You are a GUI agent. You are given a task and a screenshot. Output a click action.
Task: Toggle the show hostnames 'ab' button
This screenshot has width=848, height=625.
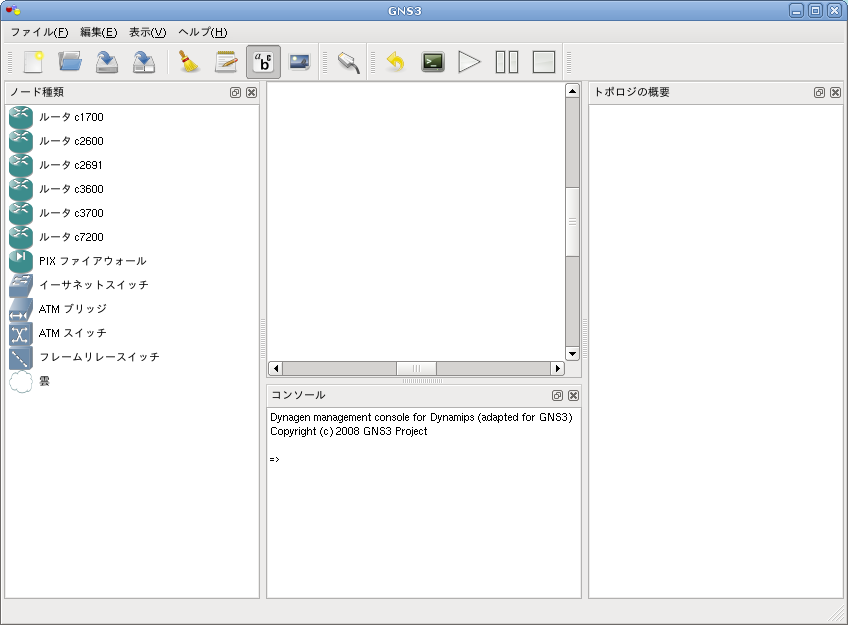(x=263, y=62)
